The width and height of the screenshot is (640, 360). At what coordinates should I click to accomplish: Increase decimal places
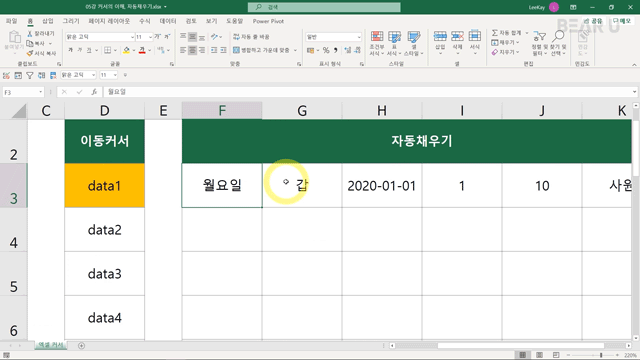pos(348,50)
